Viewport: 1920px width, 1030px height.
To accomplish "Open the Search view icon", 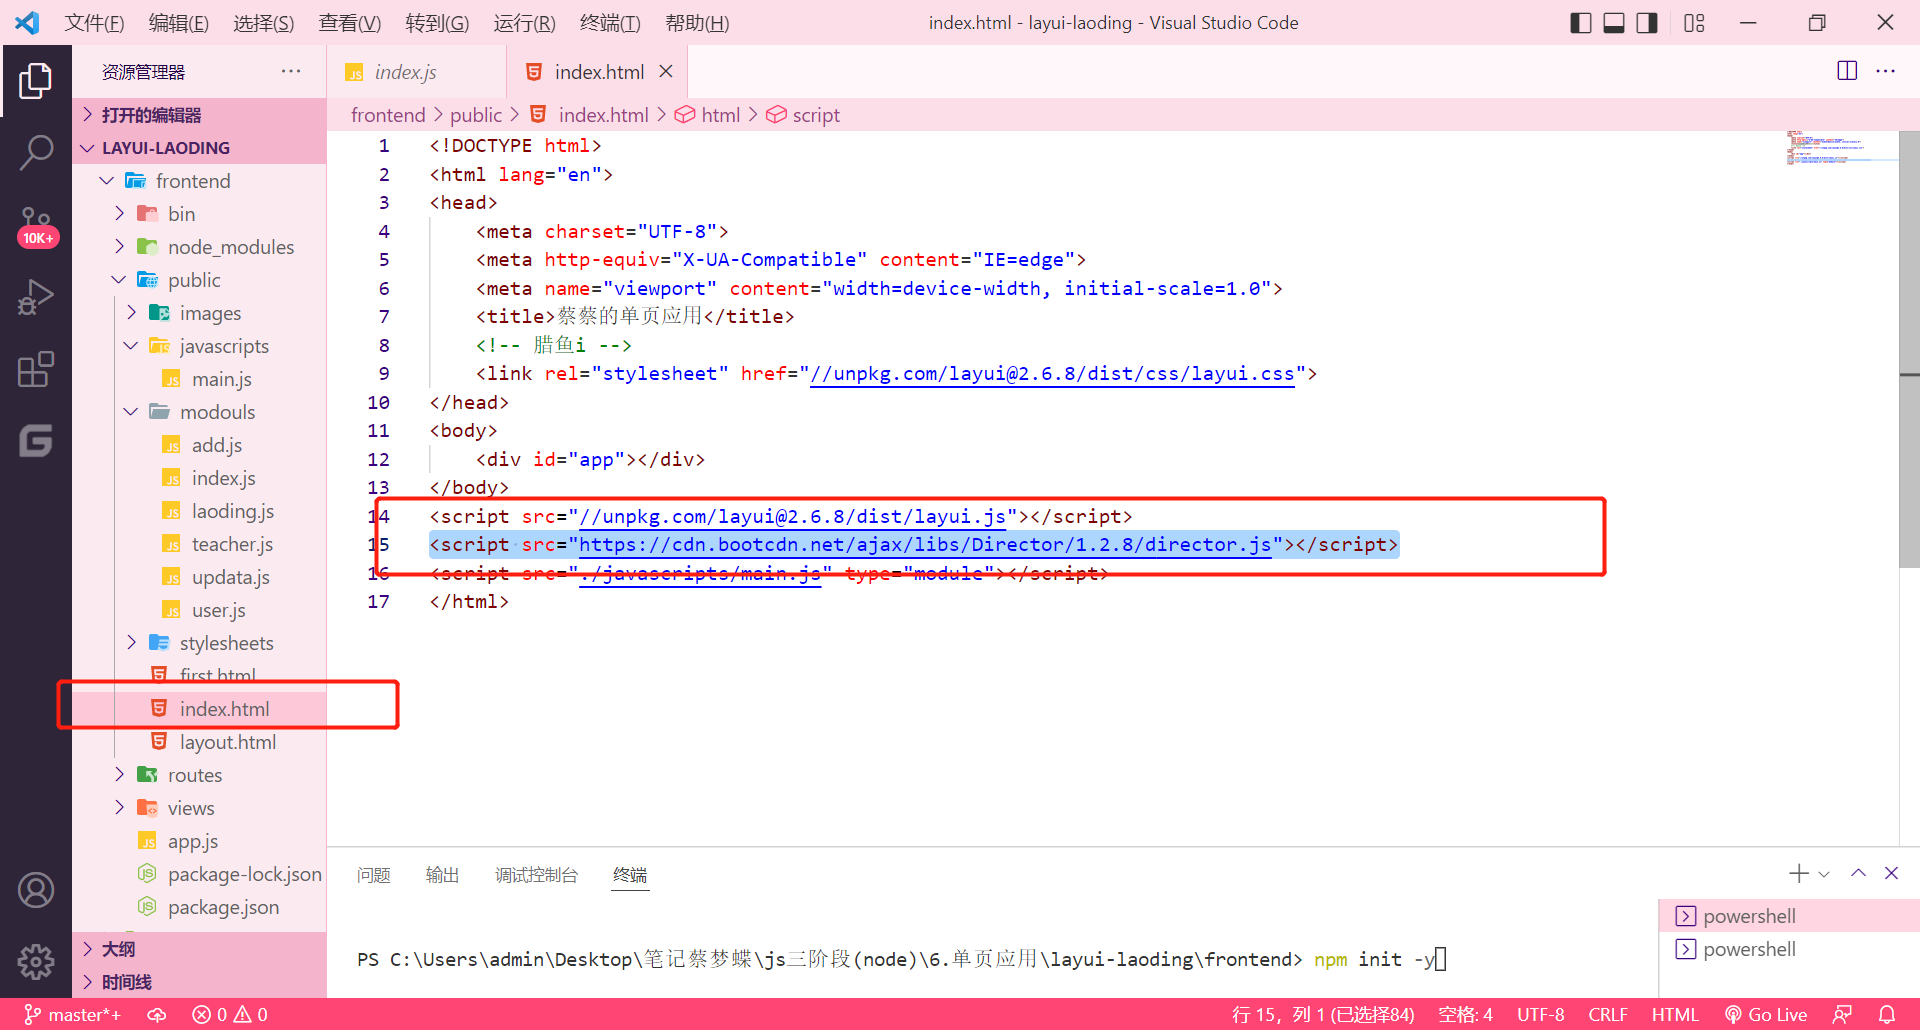I will tap(35, 153).
